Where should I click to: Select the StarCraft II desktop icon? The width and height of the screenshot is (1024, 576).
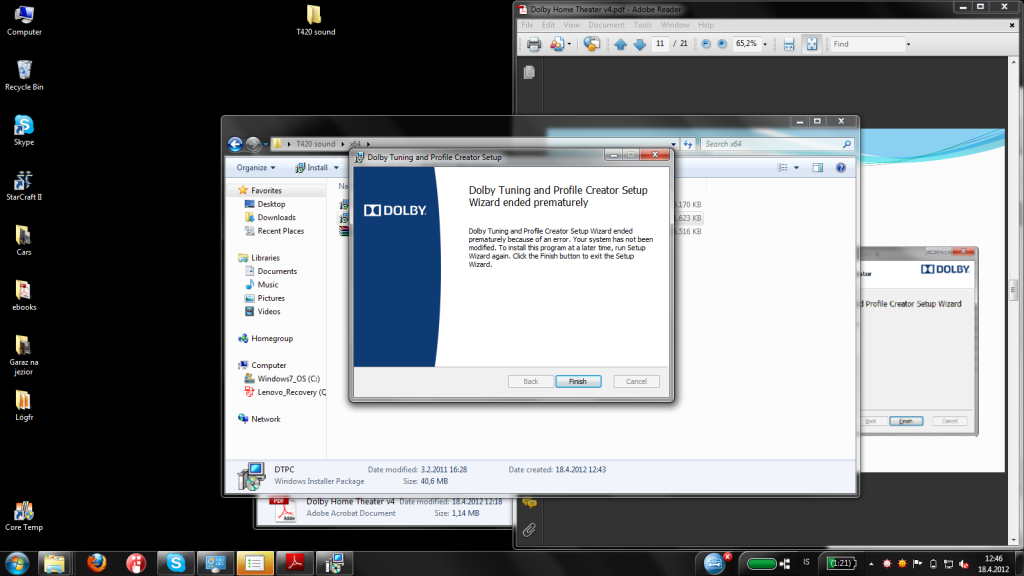(24, 185)
